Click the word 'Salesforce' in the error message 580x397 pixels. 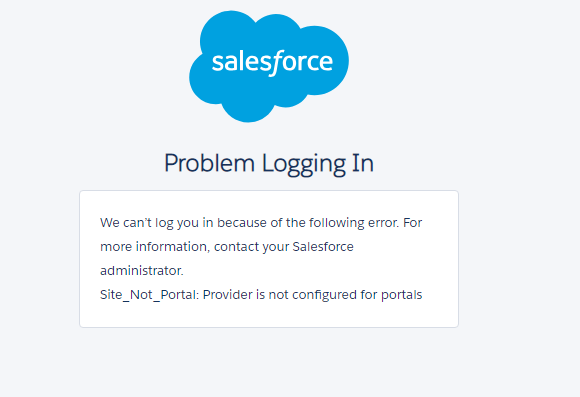(323, 247)
